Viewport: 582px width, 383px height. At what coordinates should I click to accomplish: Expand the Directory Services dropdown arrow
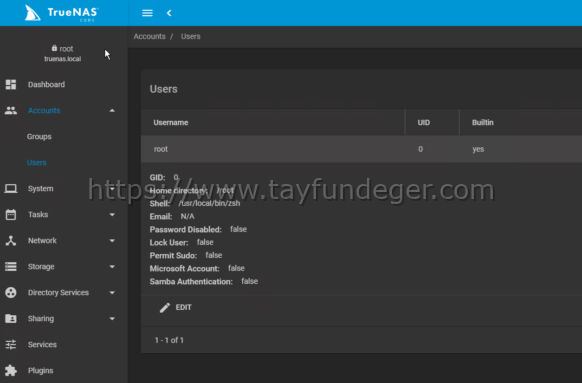click(112, 292)
